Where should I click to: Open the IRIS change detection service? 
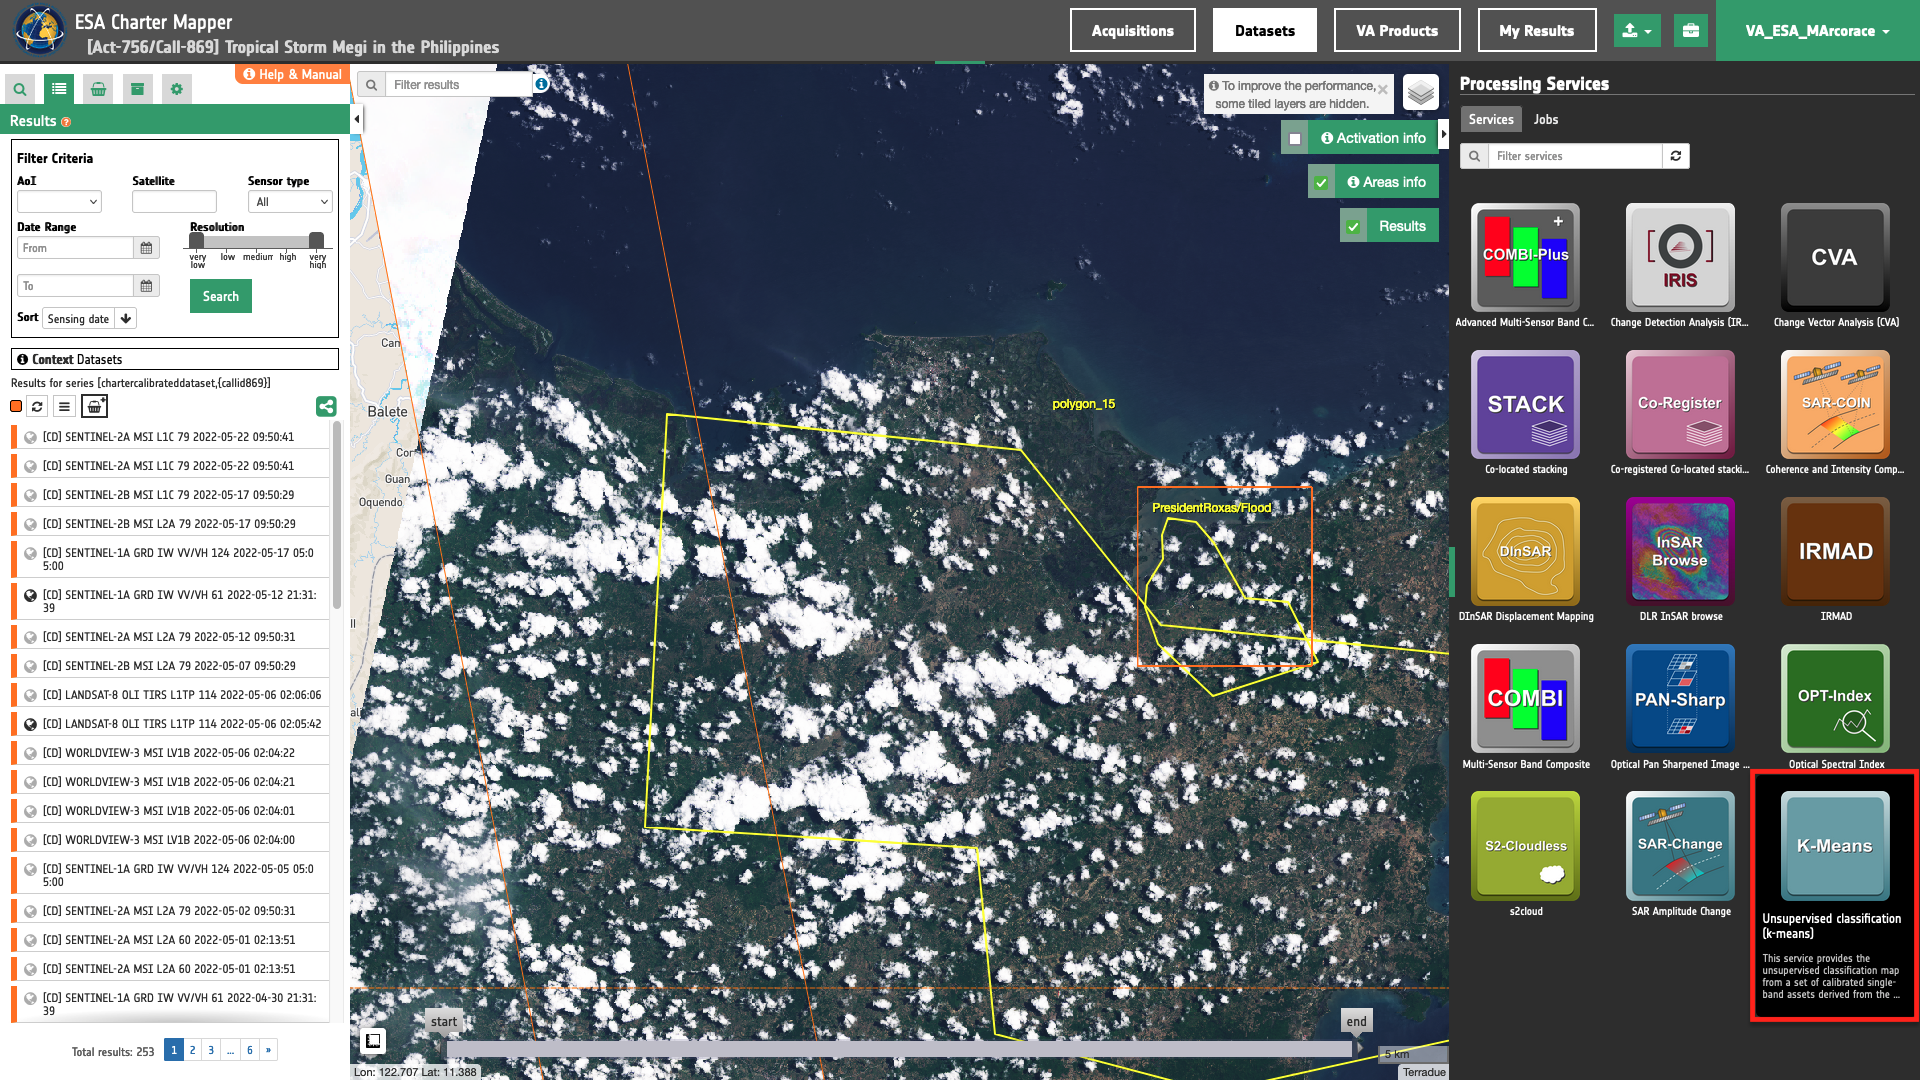pos(1680,257)
